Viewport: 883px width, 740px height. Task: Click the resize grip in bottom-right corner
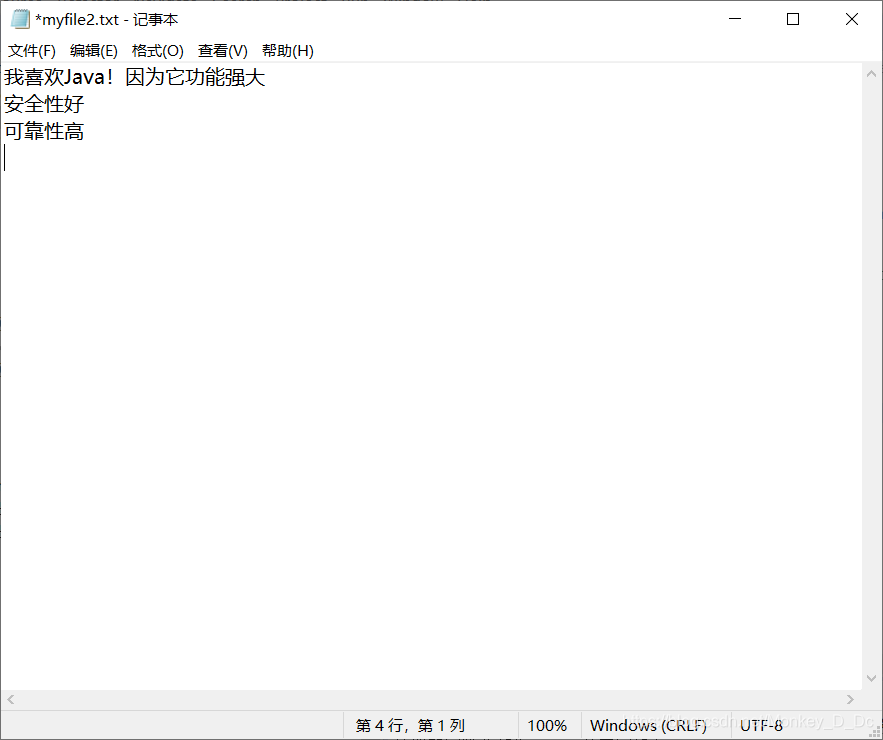pos(875,732)
